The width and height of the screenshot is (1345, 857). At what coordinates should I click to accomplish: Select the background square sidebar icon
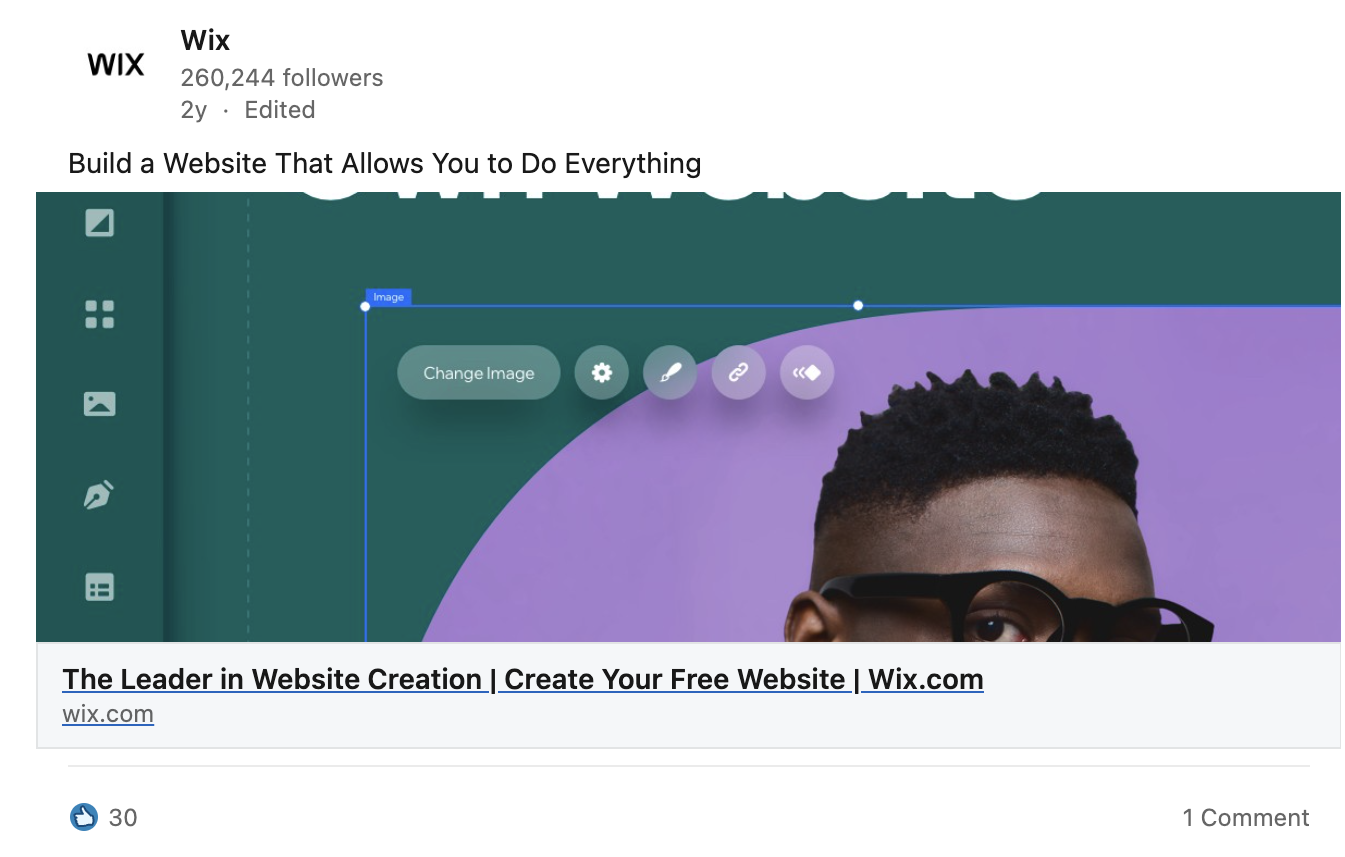click(x=99, y=222)
